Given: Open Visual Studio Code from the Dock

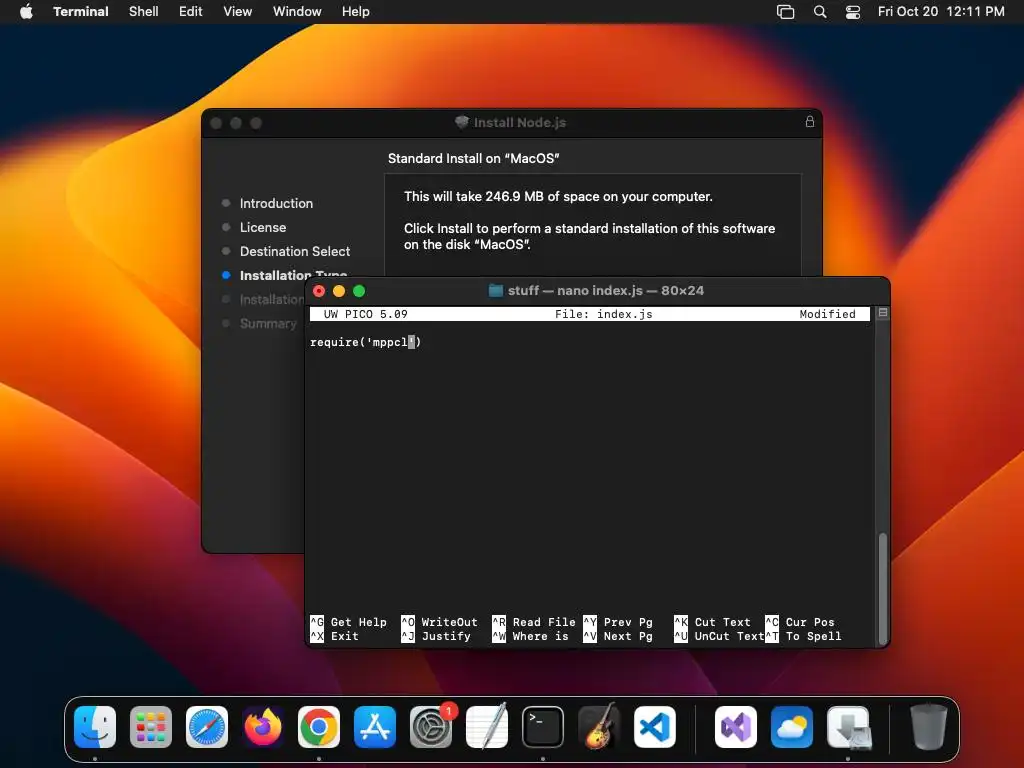Looking at the screenshot, I should tap(654, 727).
